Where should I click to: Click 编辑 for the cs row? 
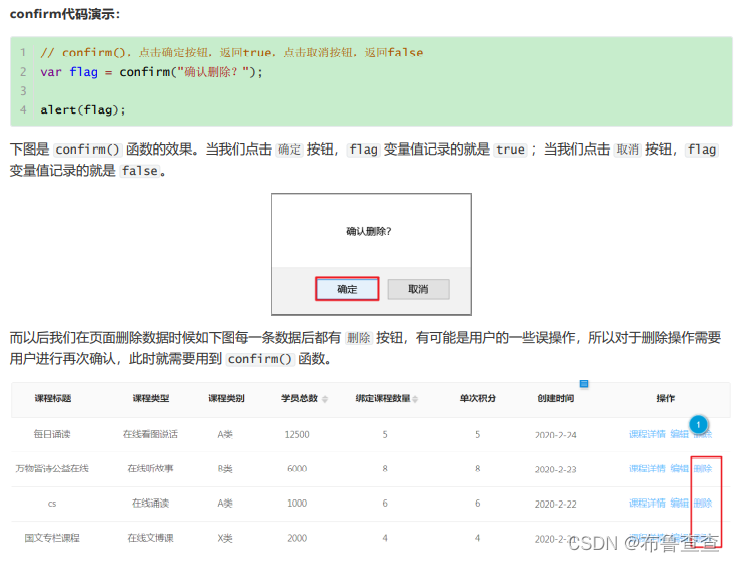tap(679, 504)
